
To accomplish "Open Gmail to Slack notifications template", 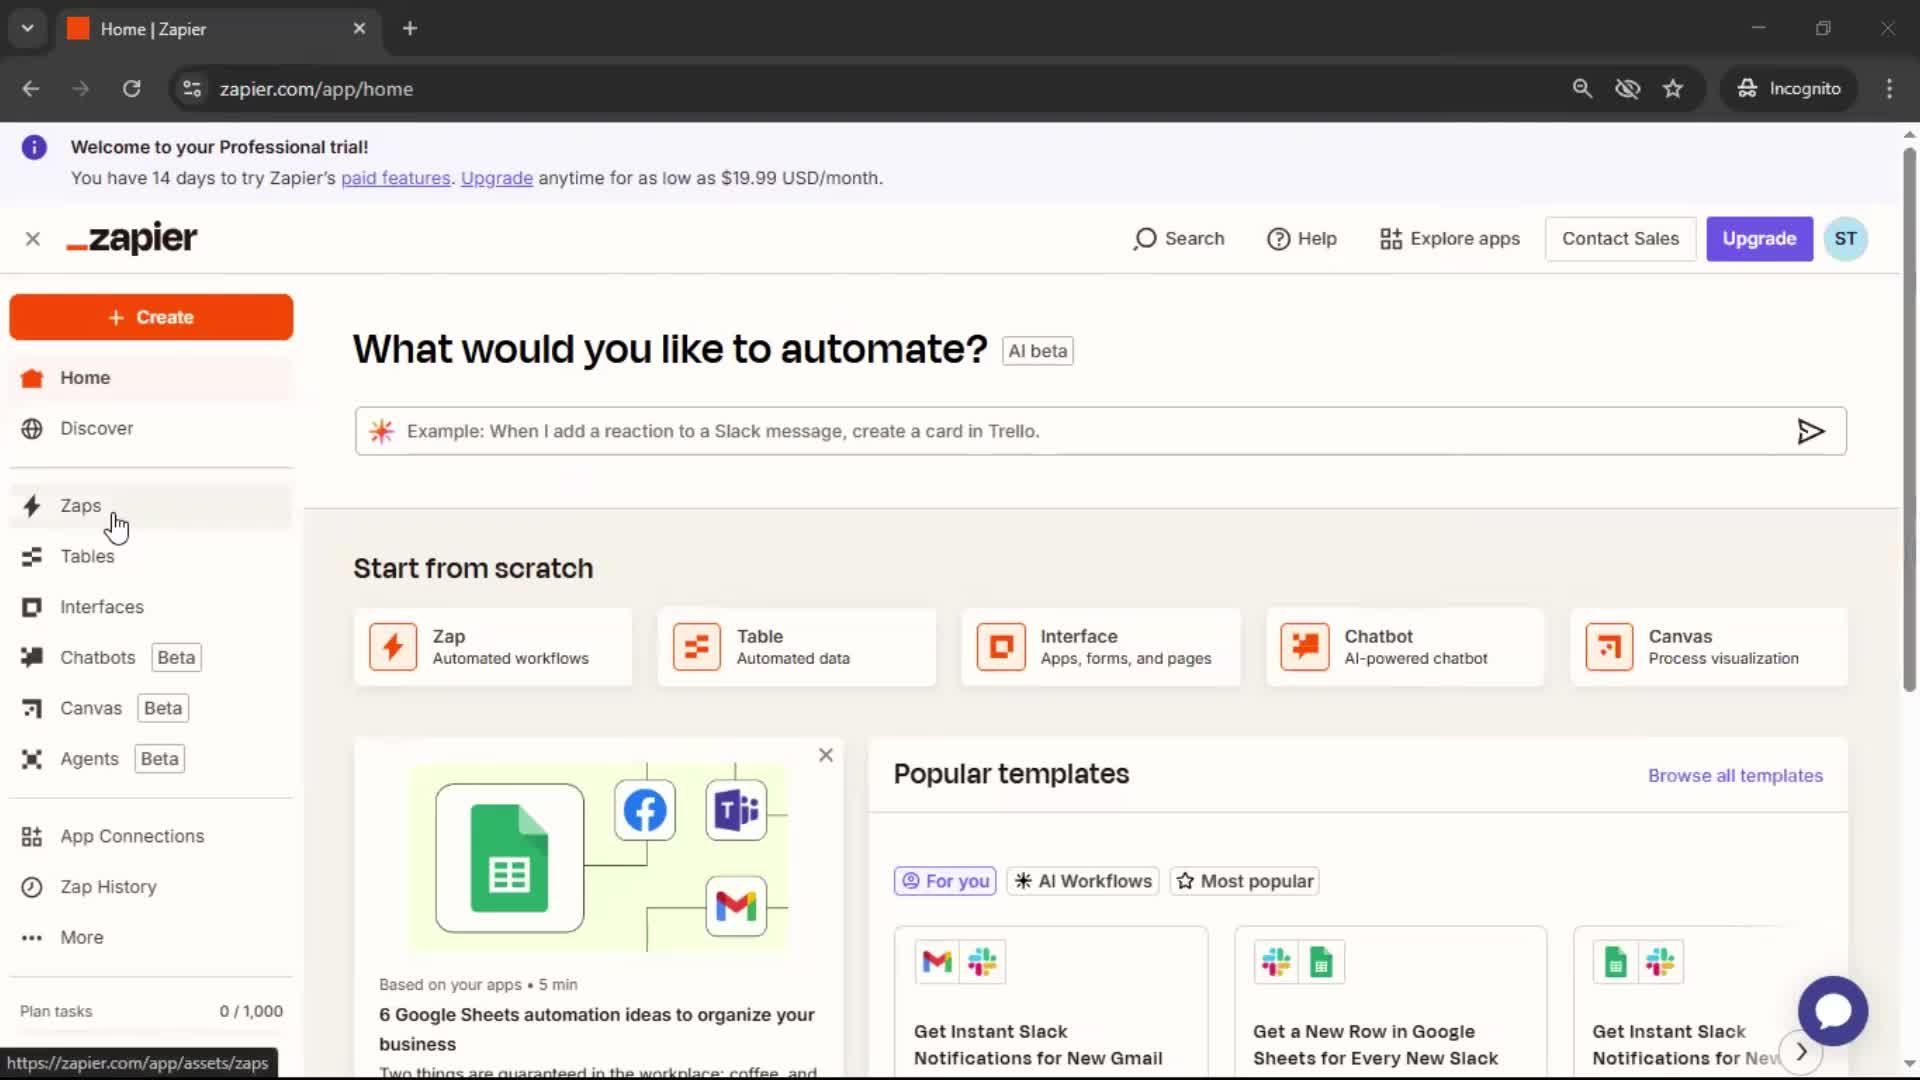I will click(1051, 1001).
